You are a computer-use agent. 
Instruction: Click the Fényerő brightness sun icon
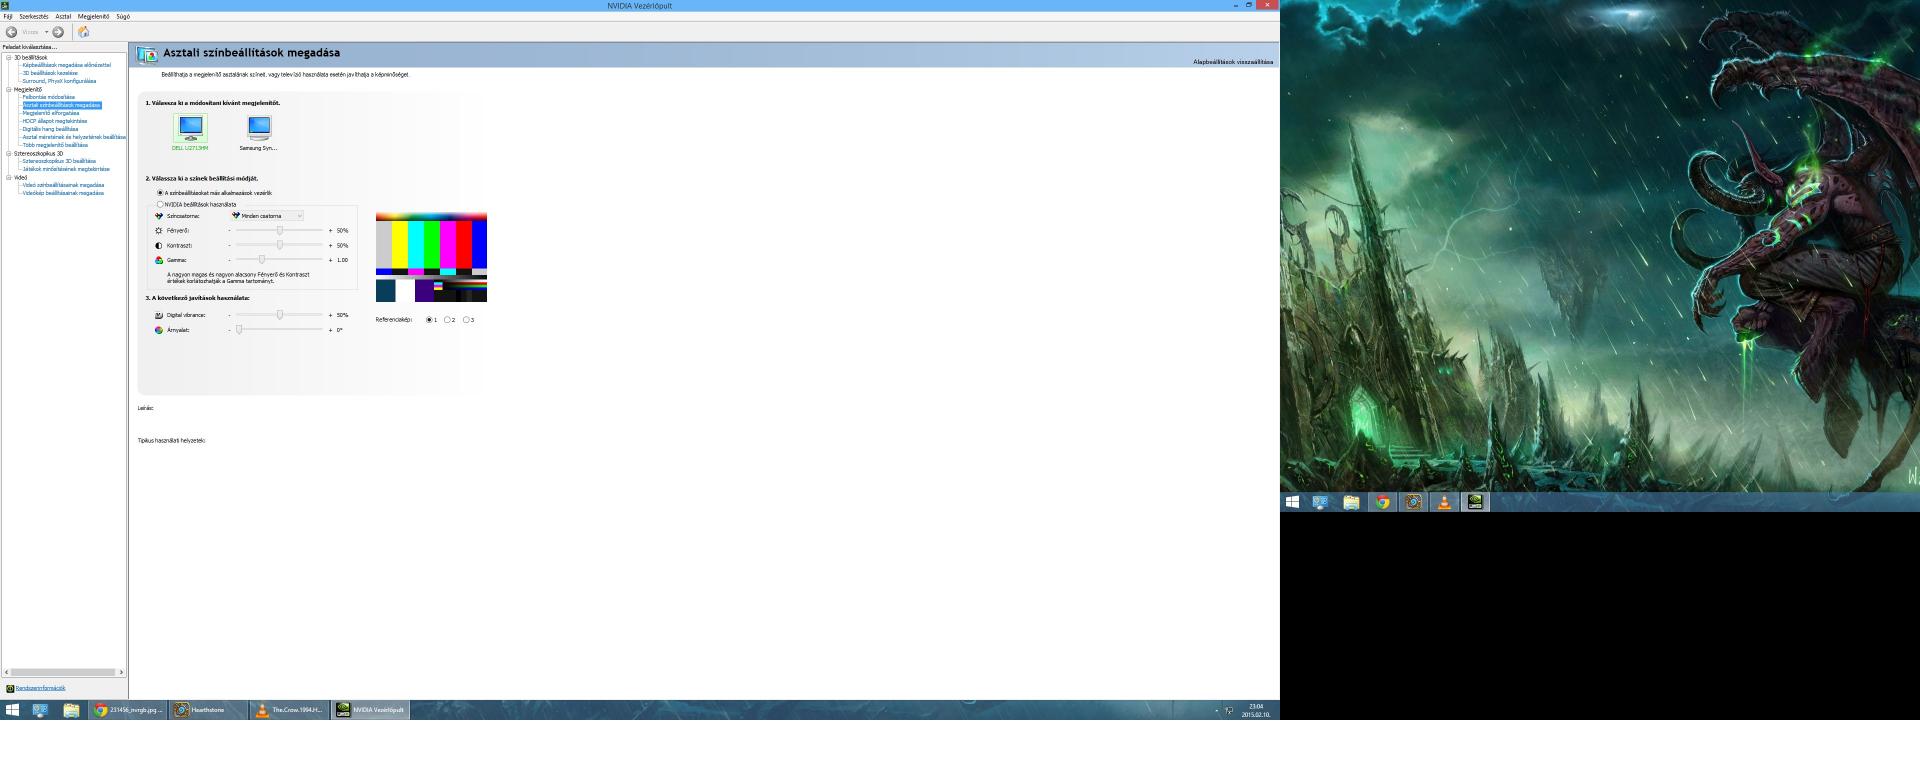point(159,231)
